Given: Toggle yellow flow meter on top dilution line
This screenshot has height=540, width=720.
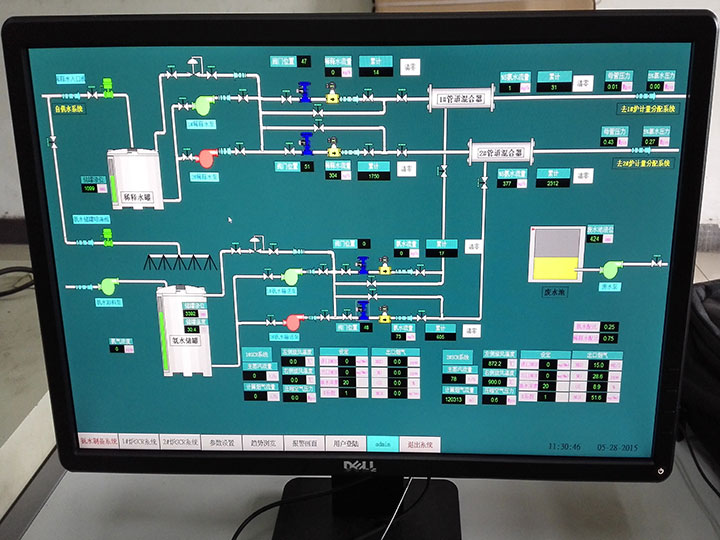Looking at the screenshot, I should tap(332, 96).
